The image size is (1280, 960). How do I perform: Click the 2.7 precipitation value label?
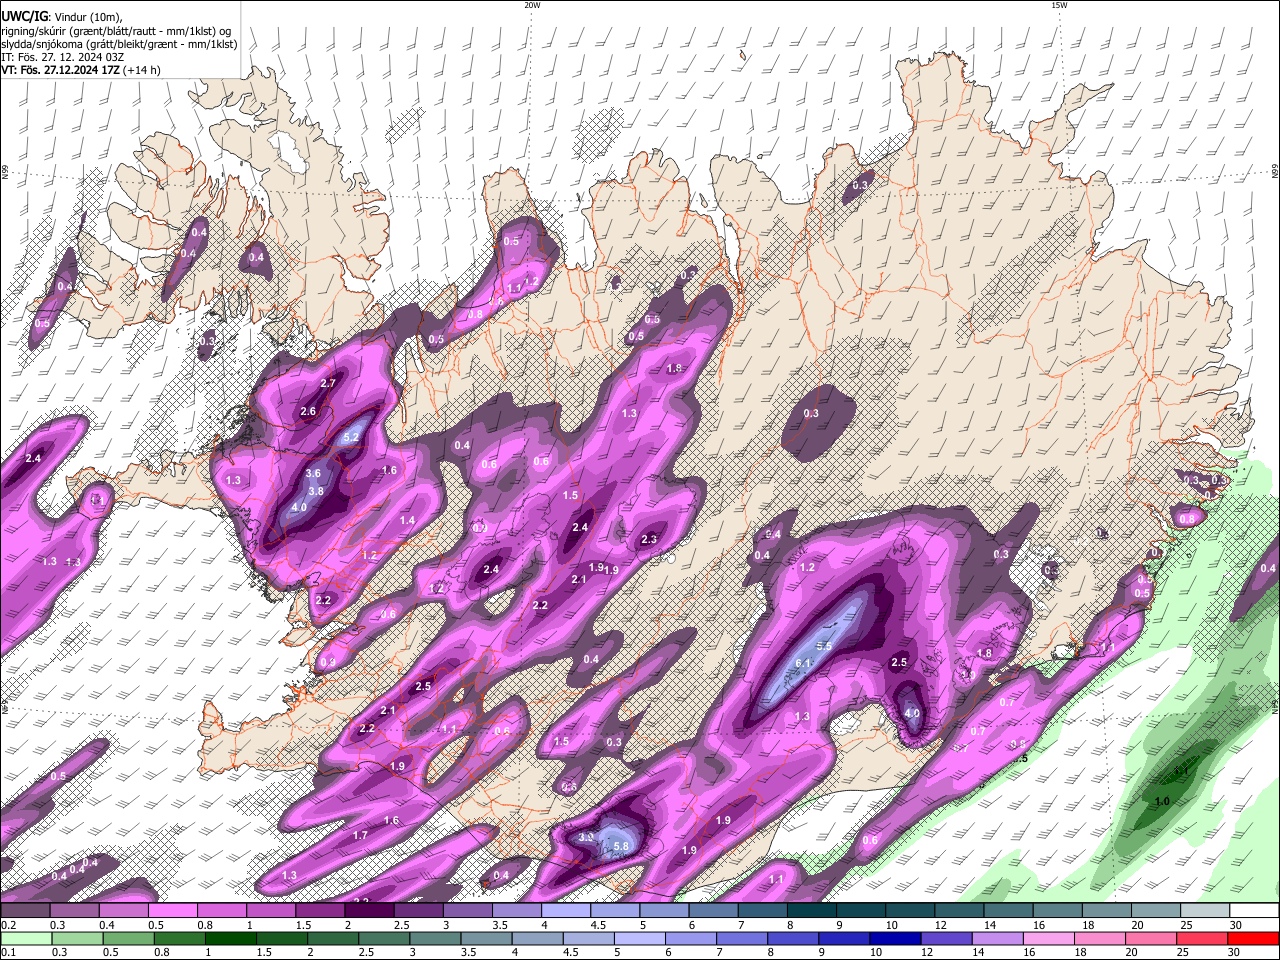(328, 383)
